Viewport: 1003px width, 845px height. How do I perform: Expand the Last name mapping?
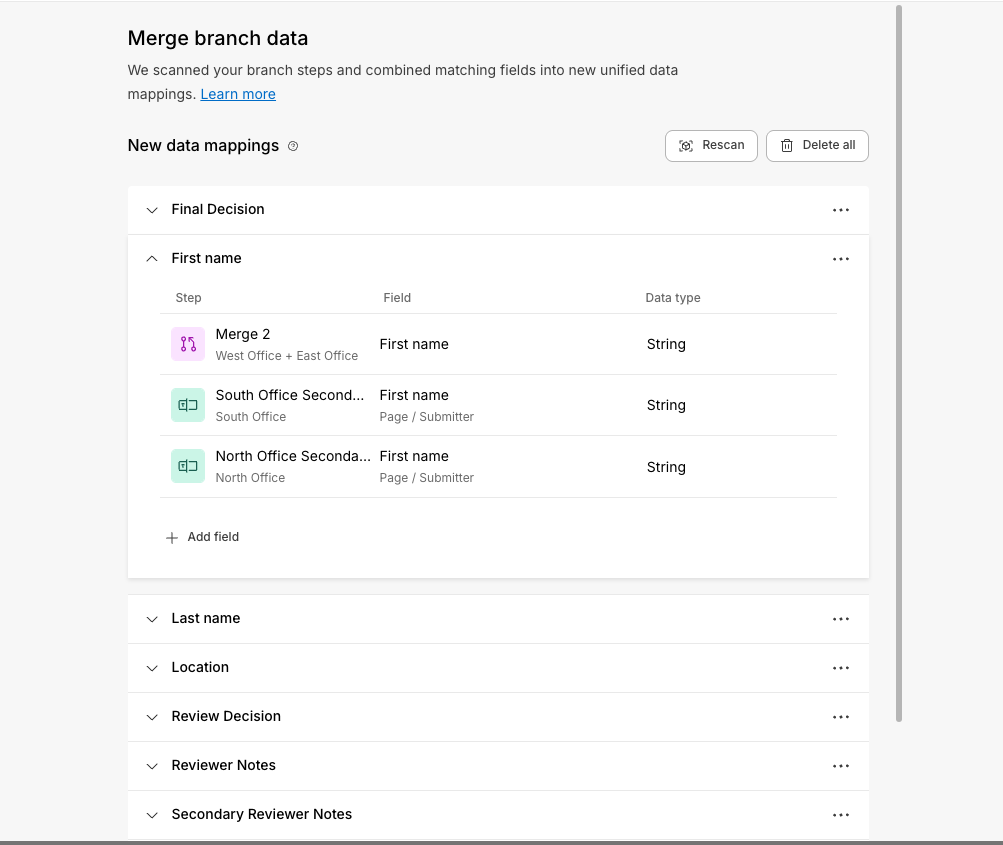[152, 619]
